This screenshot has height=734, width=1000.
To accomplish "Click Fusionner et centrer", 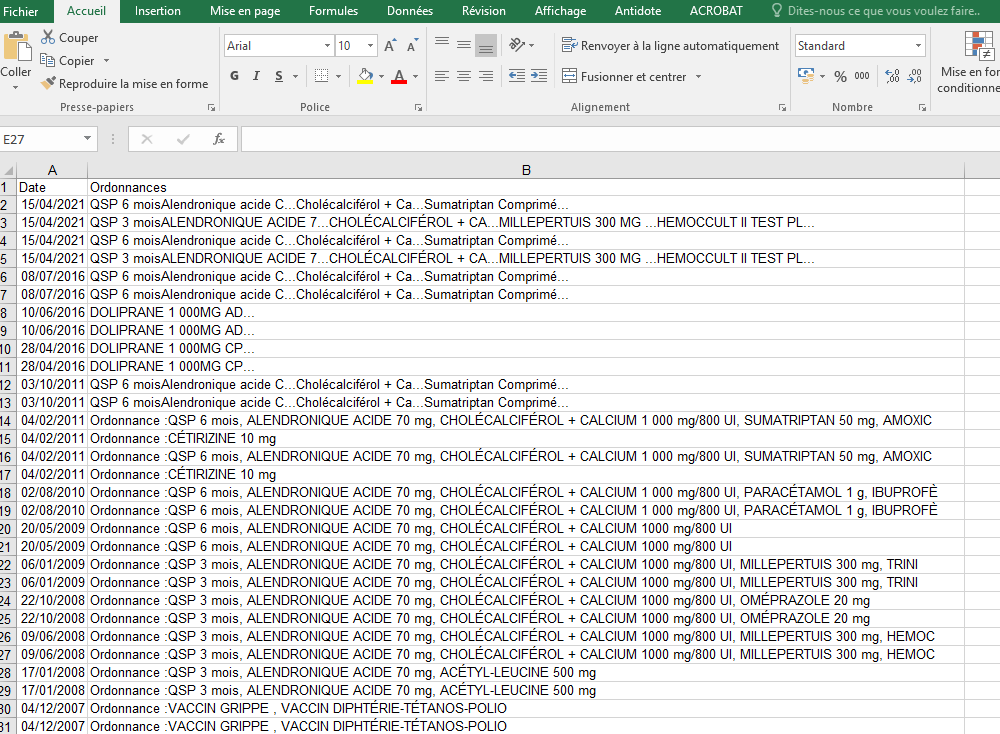I will tap(624, 77).
